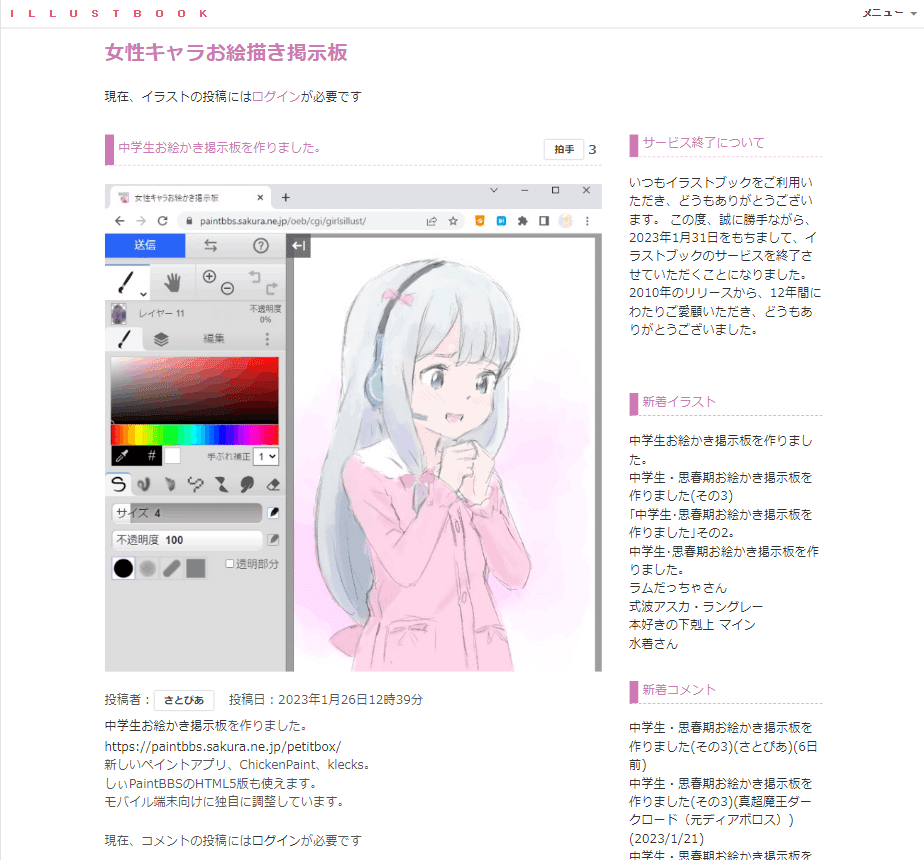This screenshot has height=860, width=924.
Task: Click the browser back arrow
Action: click(x=120, y=221)
